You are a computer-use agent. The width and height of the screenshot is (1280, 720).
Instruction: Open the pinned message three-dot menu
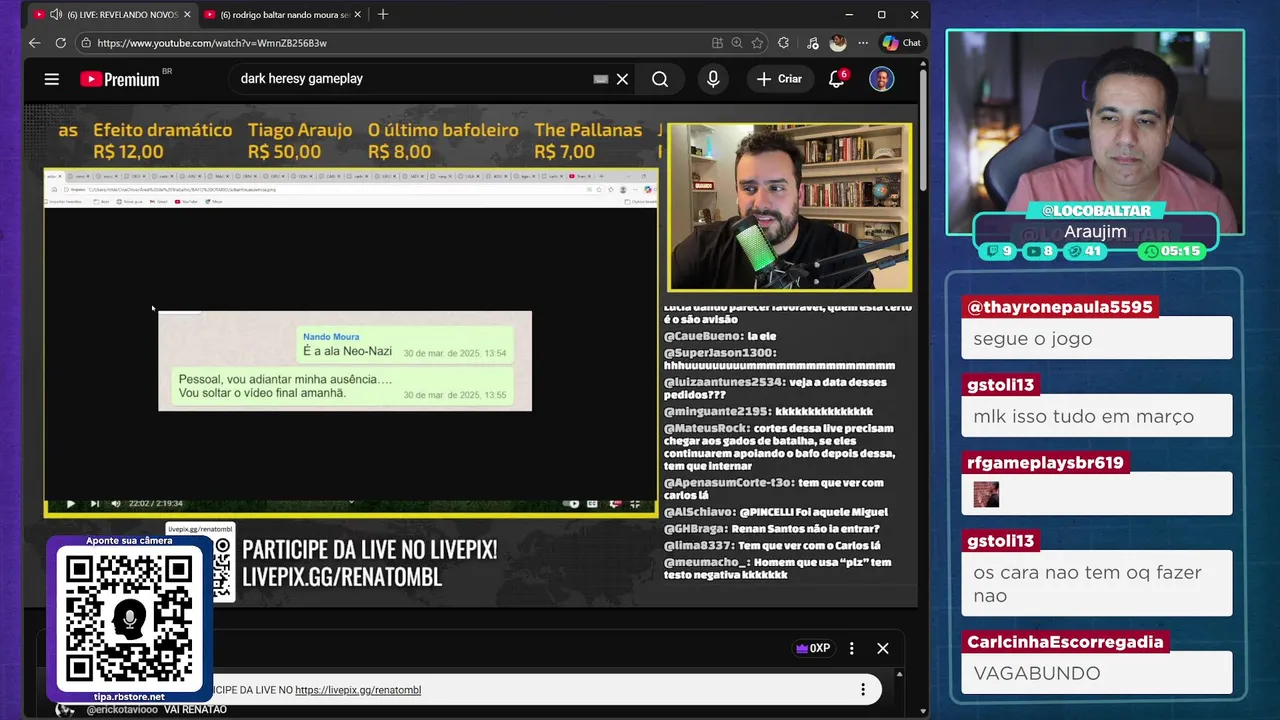point(863,689)
